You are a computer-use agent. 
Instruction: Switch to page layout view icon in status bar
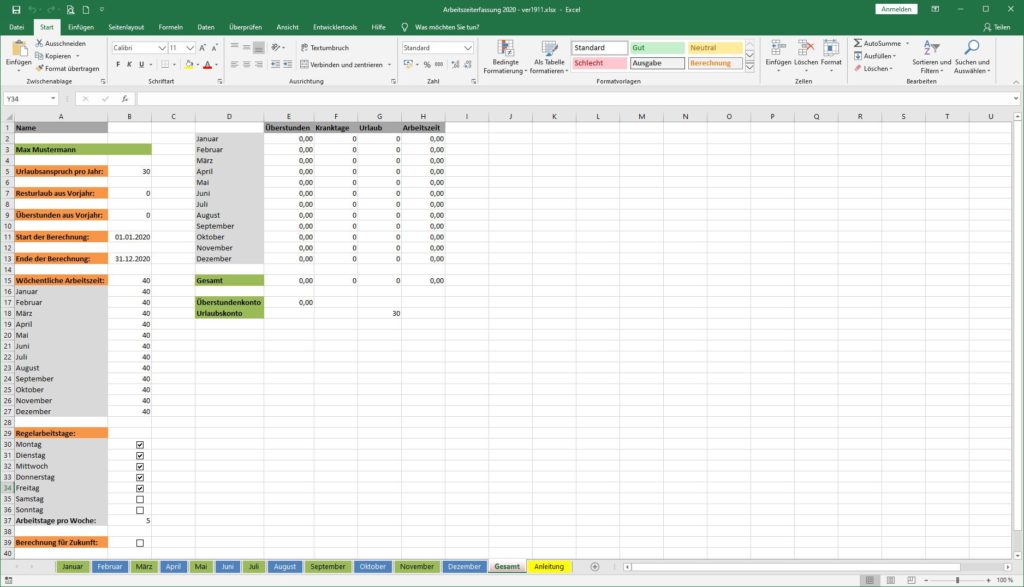click(x=890, y=580)
